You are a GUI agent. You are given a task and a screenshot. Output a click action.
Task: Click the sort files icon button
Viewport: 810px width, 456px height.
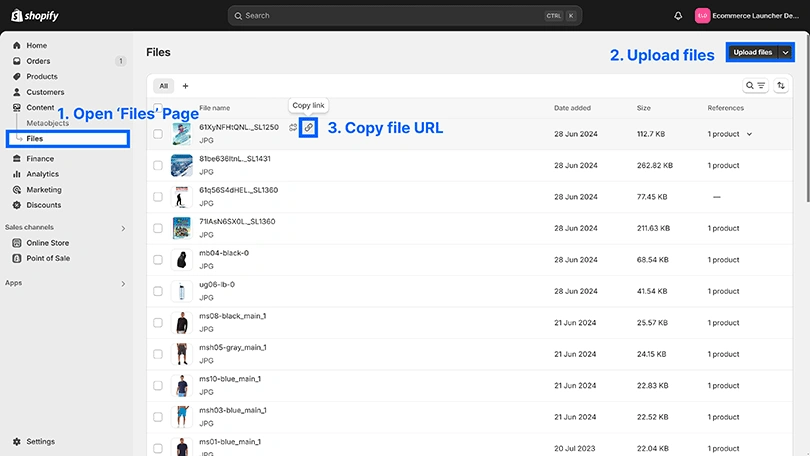click(x=781, y=86)
